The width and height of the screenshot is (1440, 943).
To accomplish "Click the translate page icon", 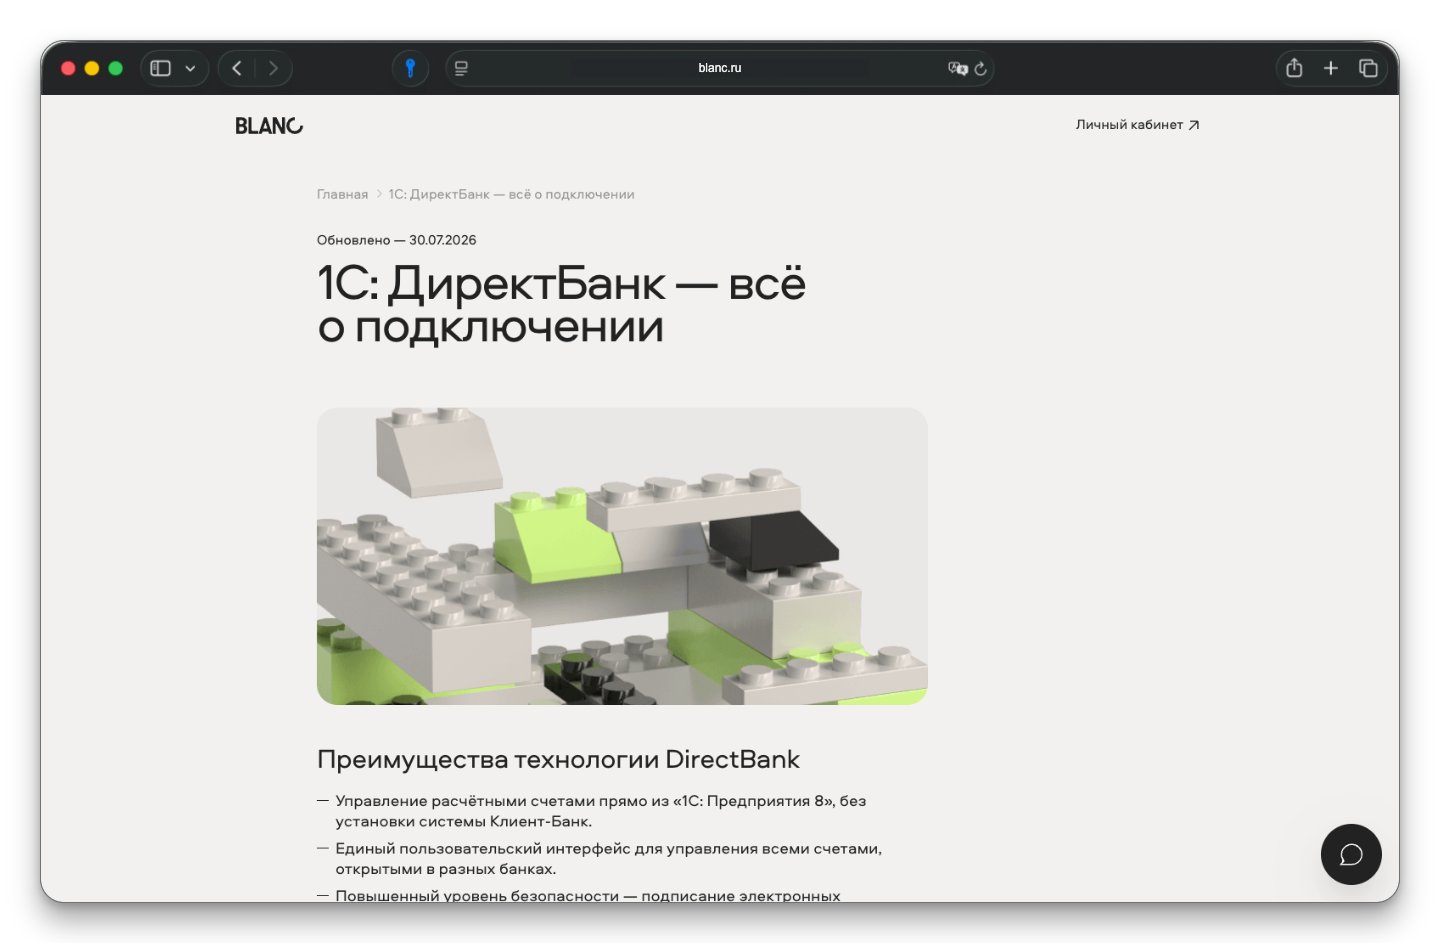I will click(957, 68).
